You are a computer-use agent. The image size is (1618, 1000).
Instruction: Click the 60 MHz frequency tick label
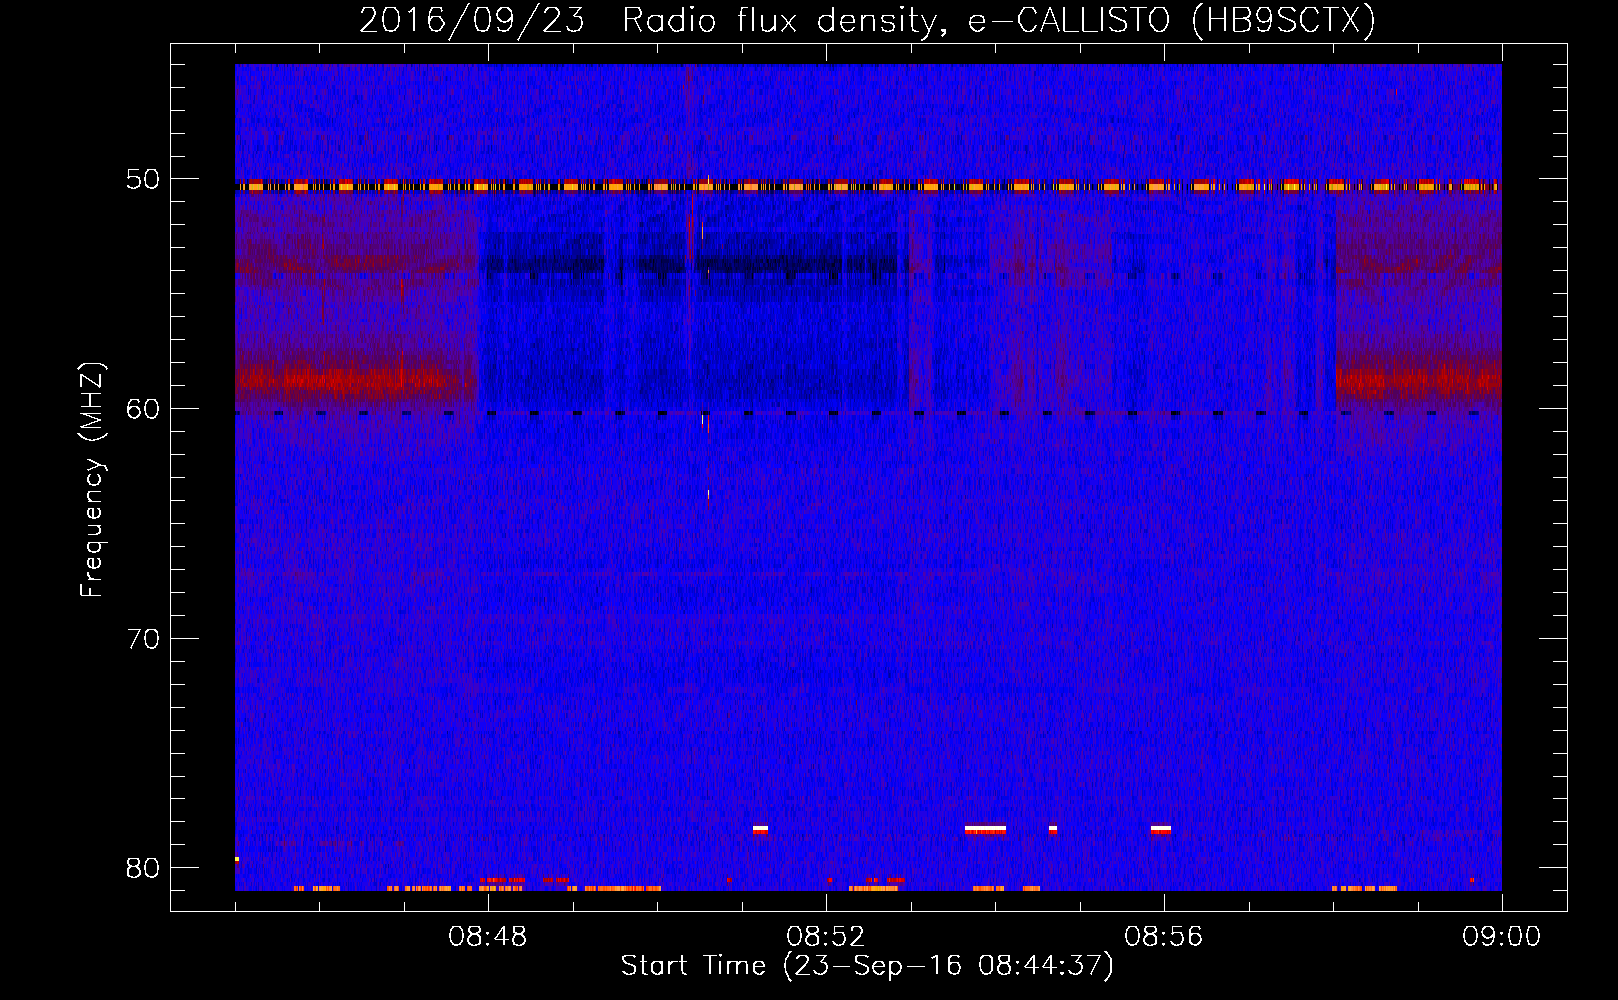(x=142, y=409)
